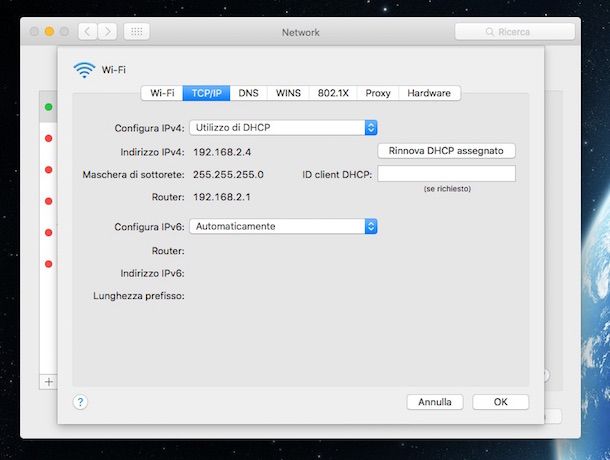Go to the Proxy tab
610x460 pixels.
378,93
